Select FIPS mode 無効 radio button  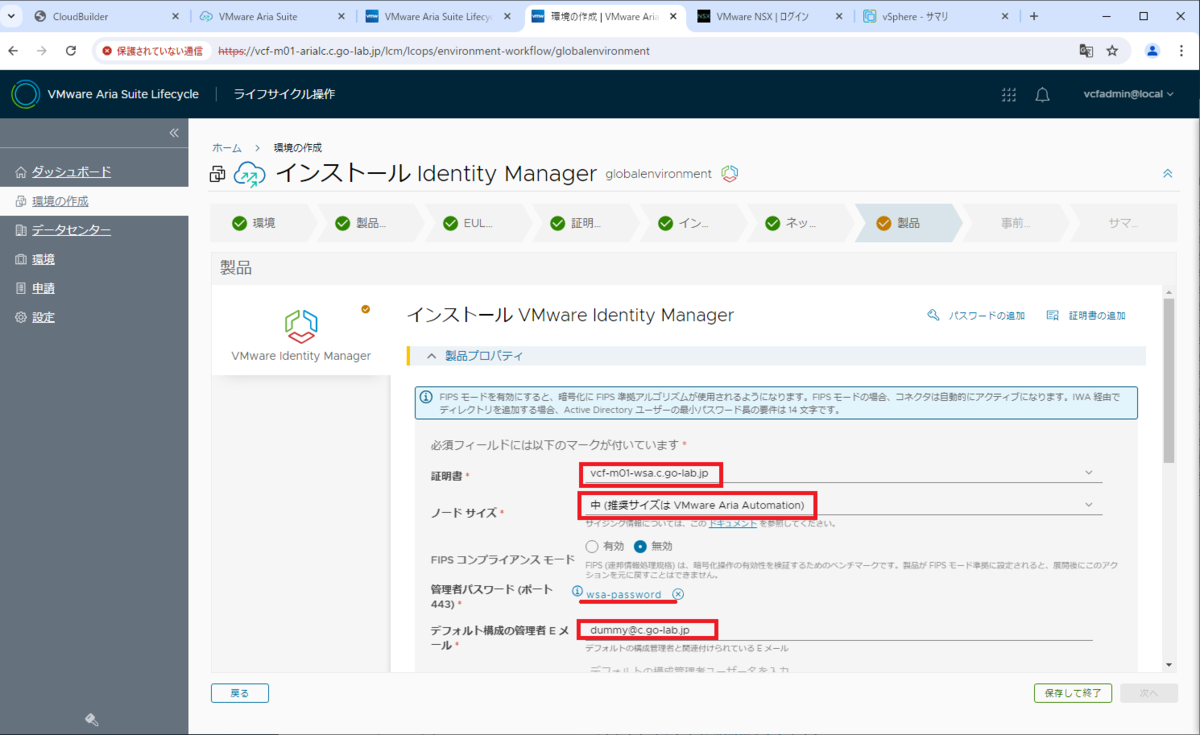coord(640,547)
